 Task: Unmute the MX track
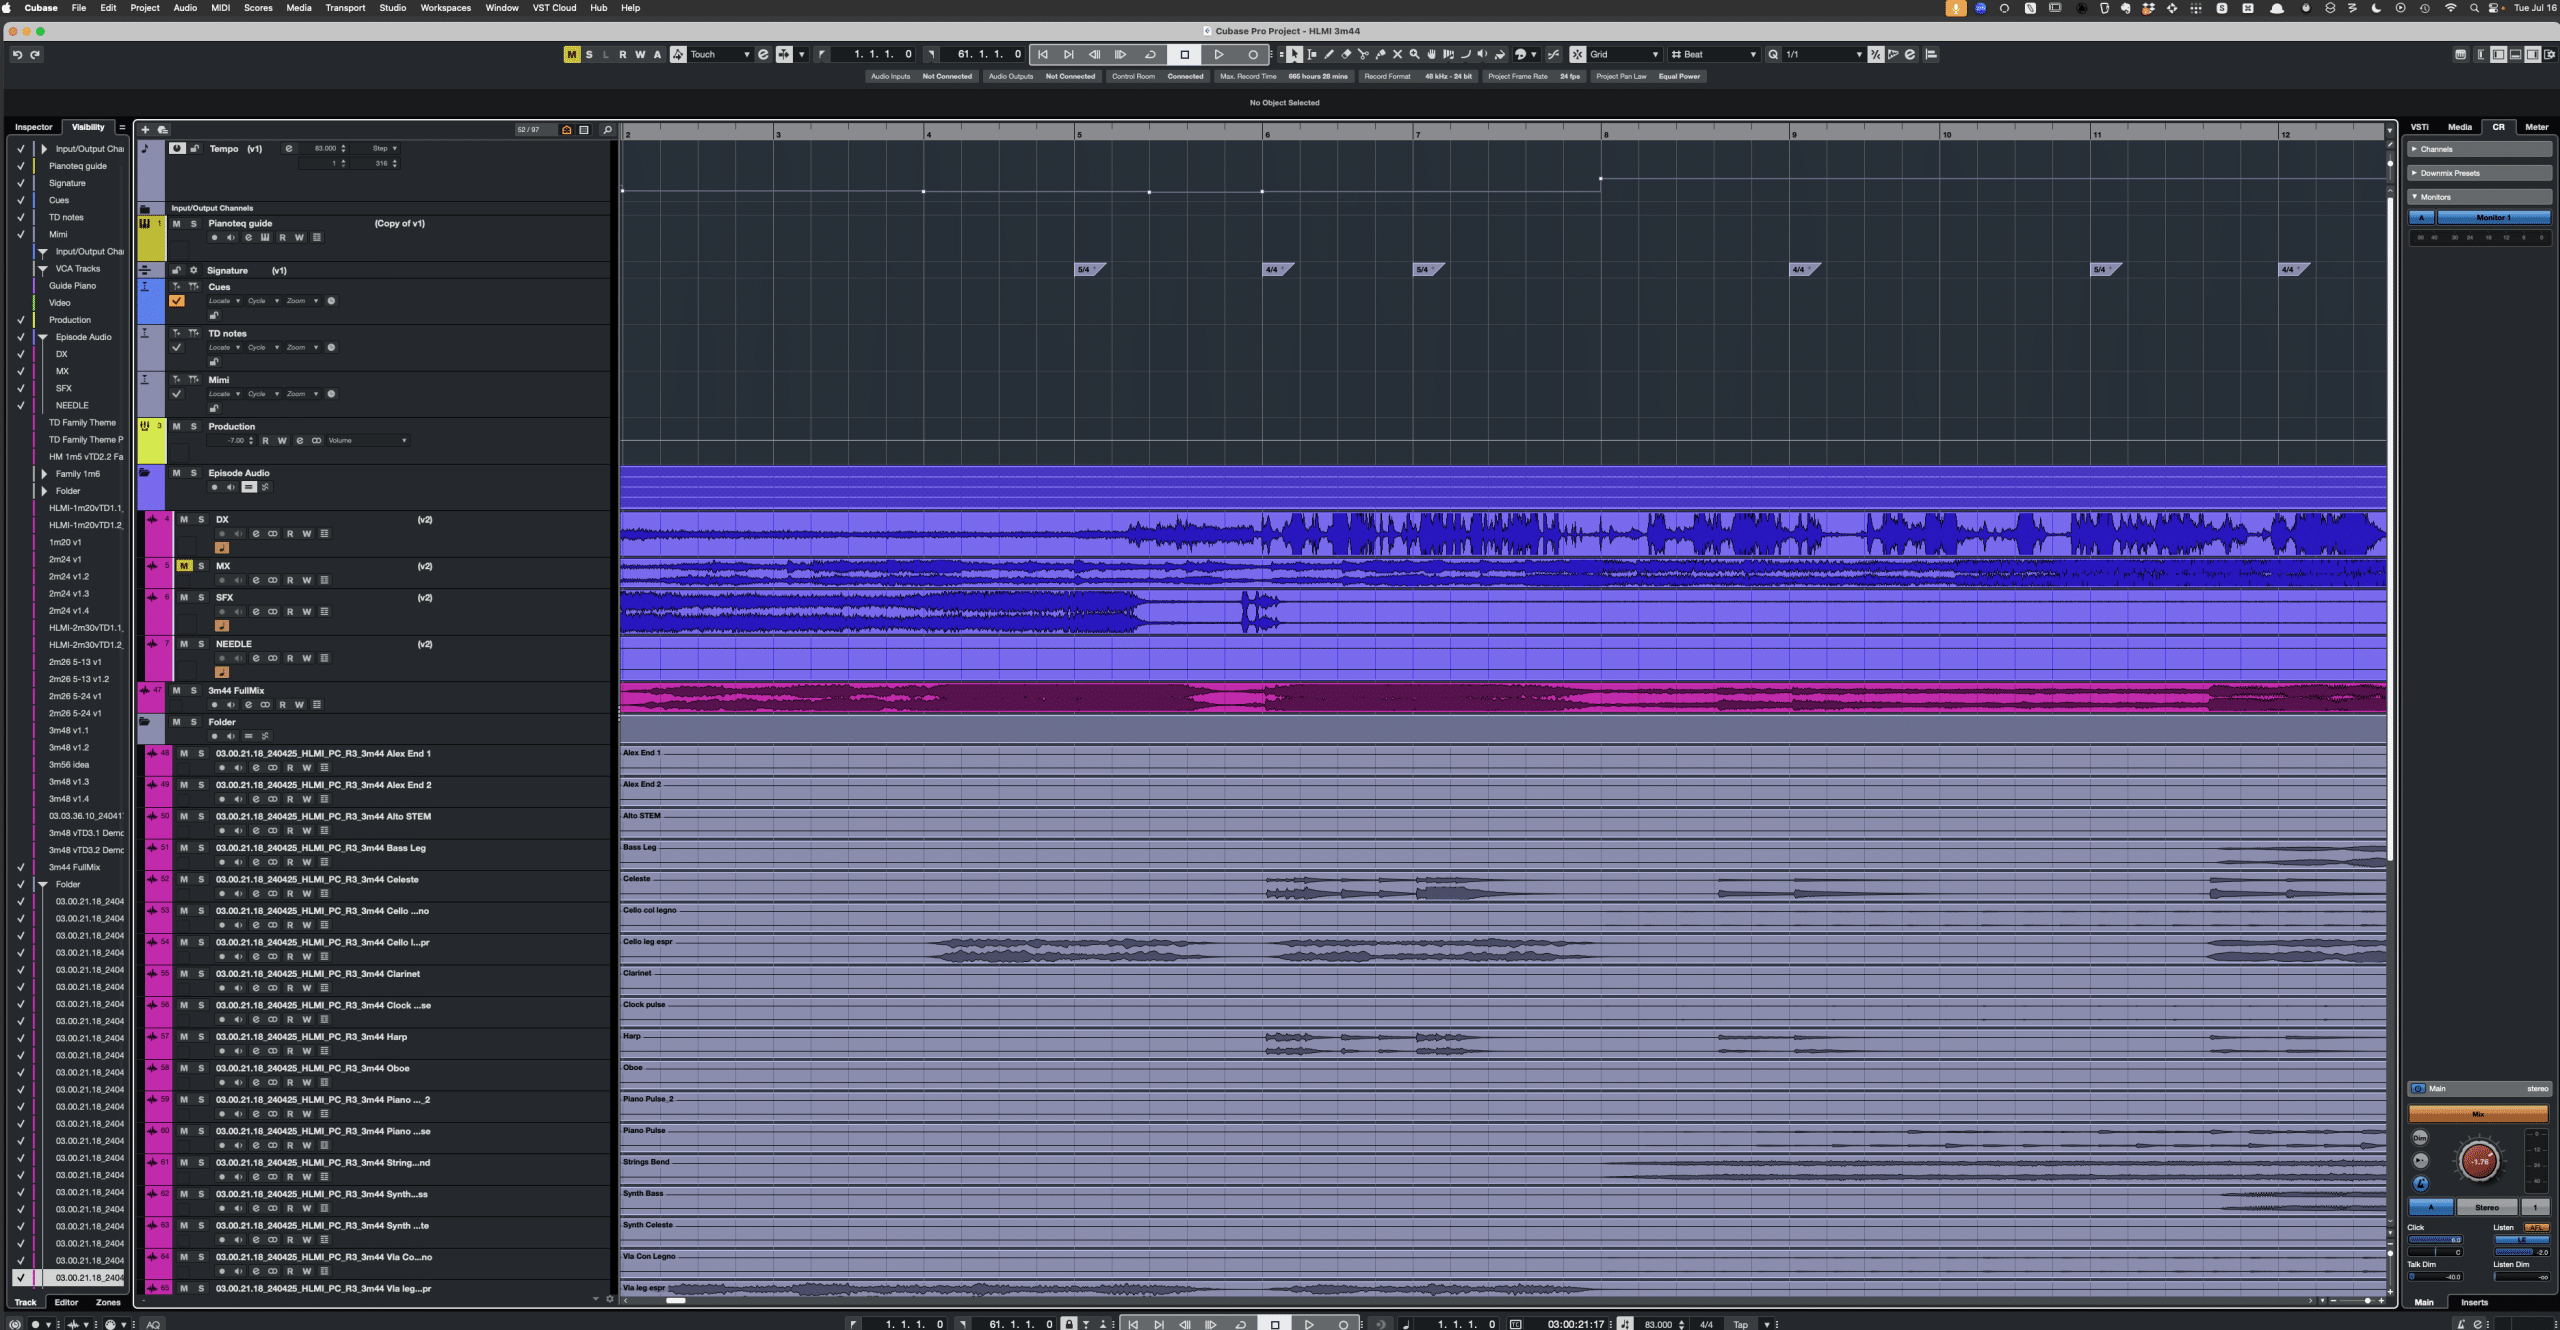(x=184, y=566)
